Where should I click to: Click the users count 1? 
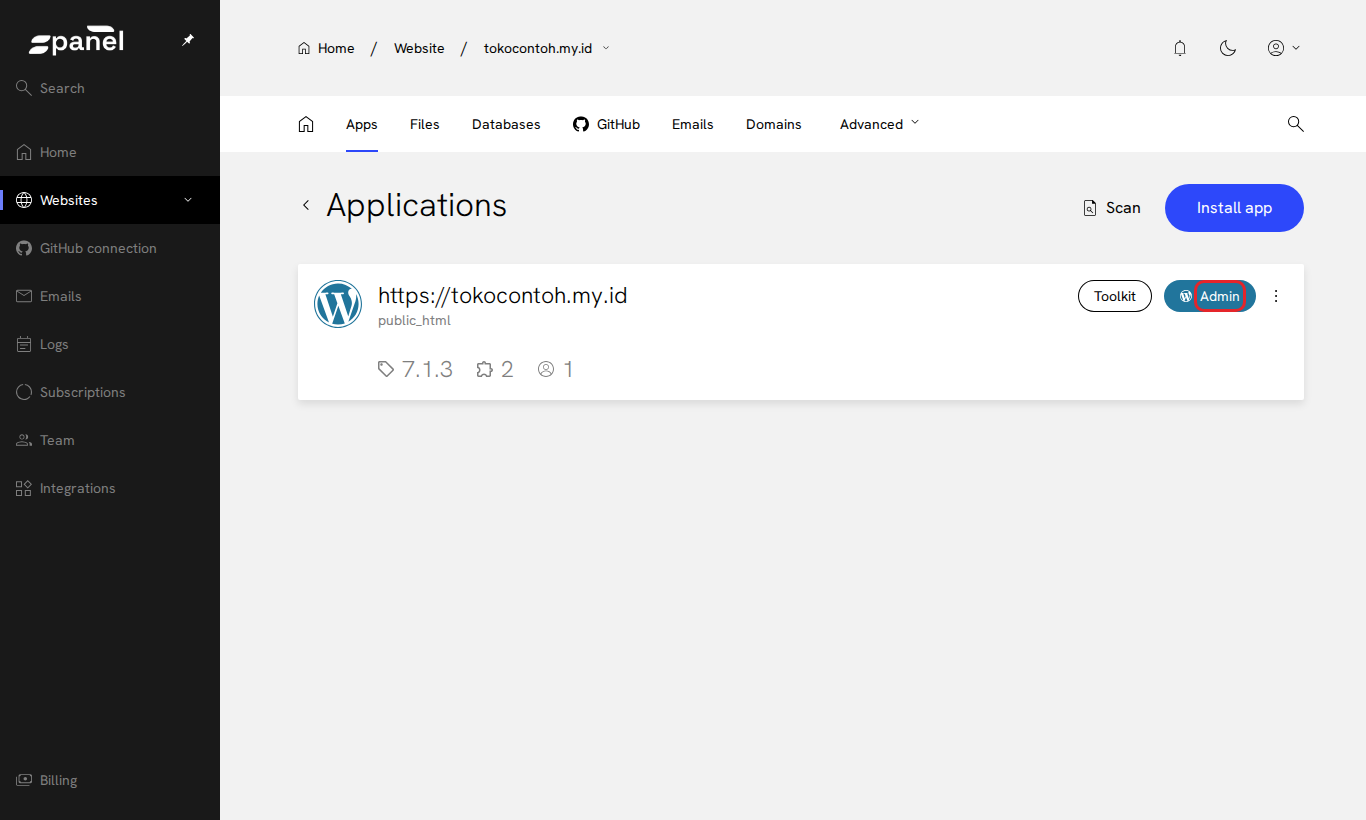point(555,369)
